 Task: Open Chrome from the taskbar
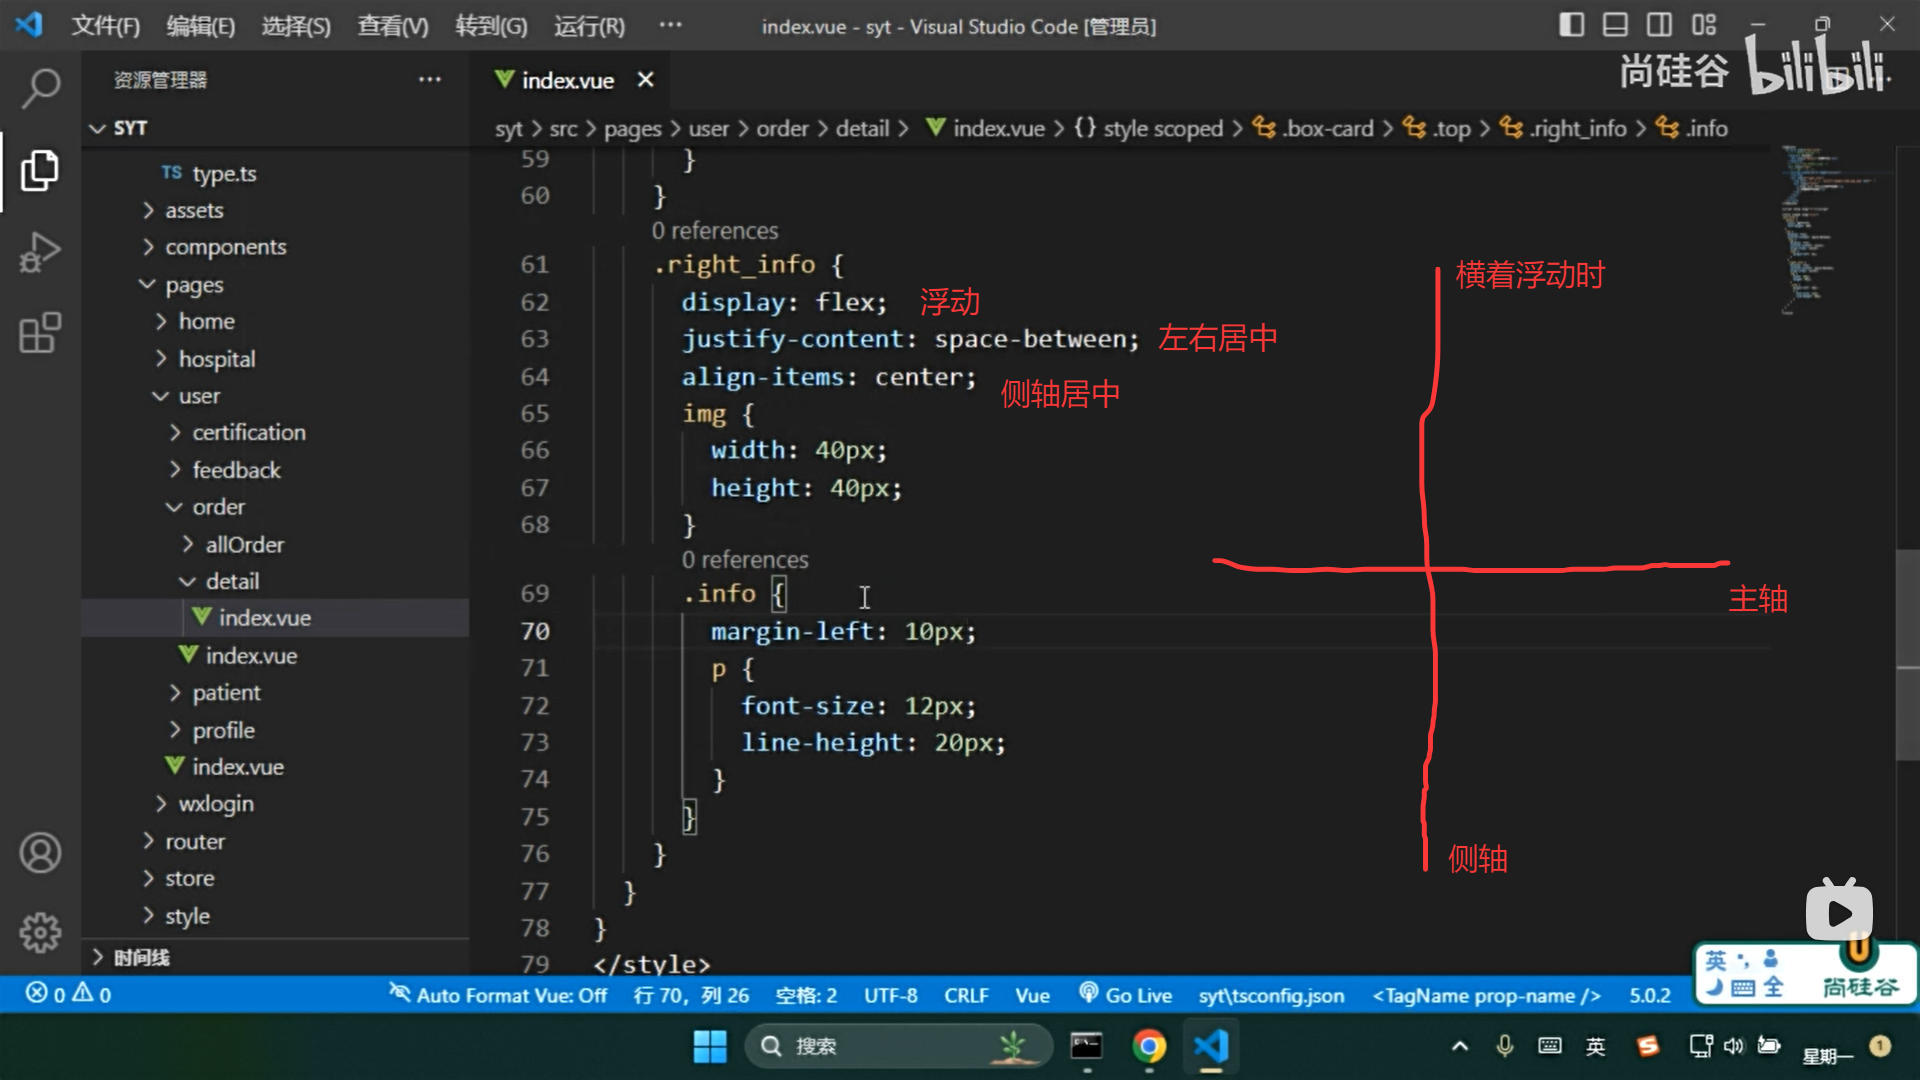click(x=1149, y=1046)
